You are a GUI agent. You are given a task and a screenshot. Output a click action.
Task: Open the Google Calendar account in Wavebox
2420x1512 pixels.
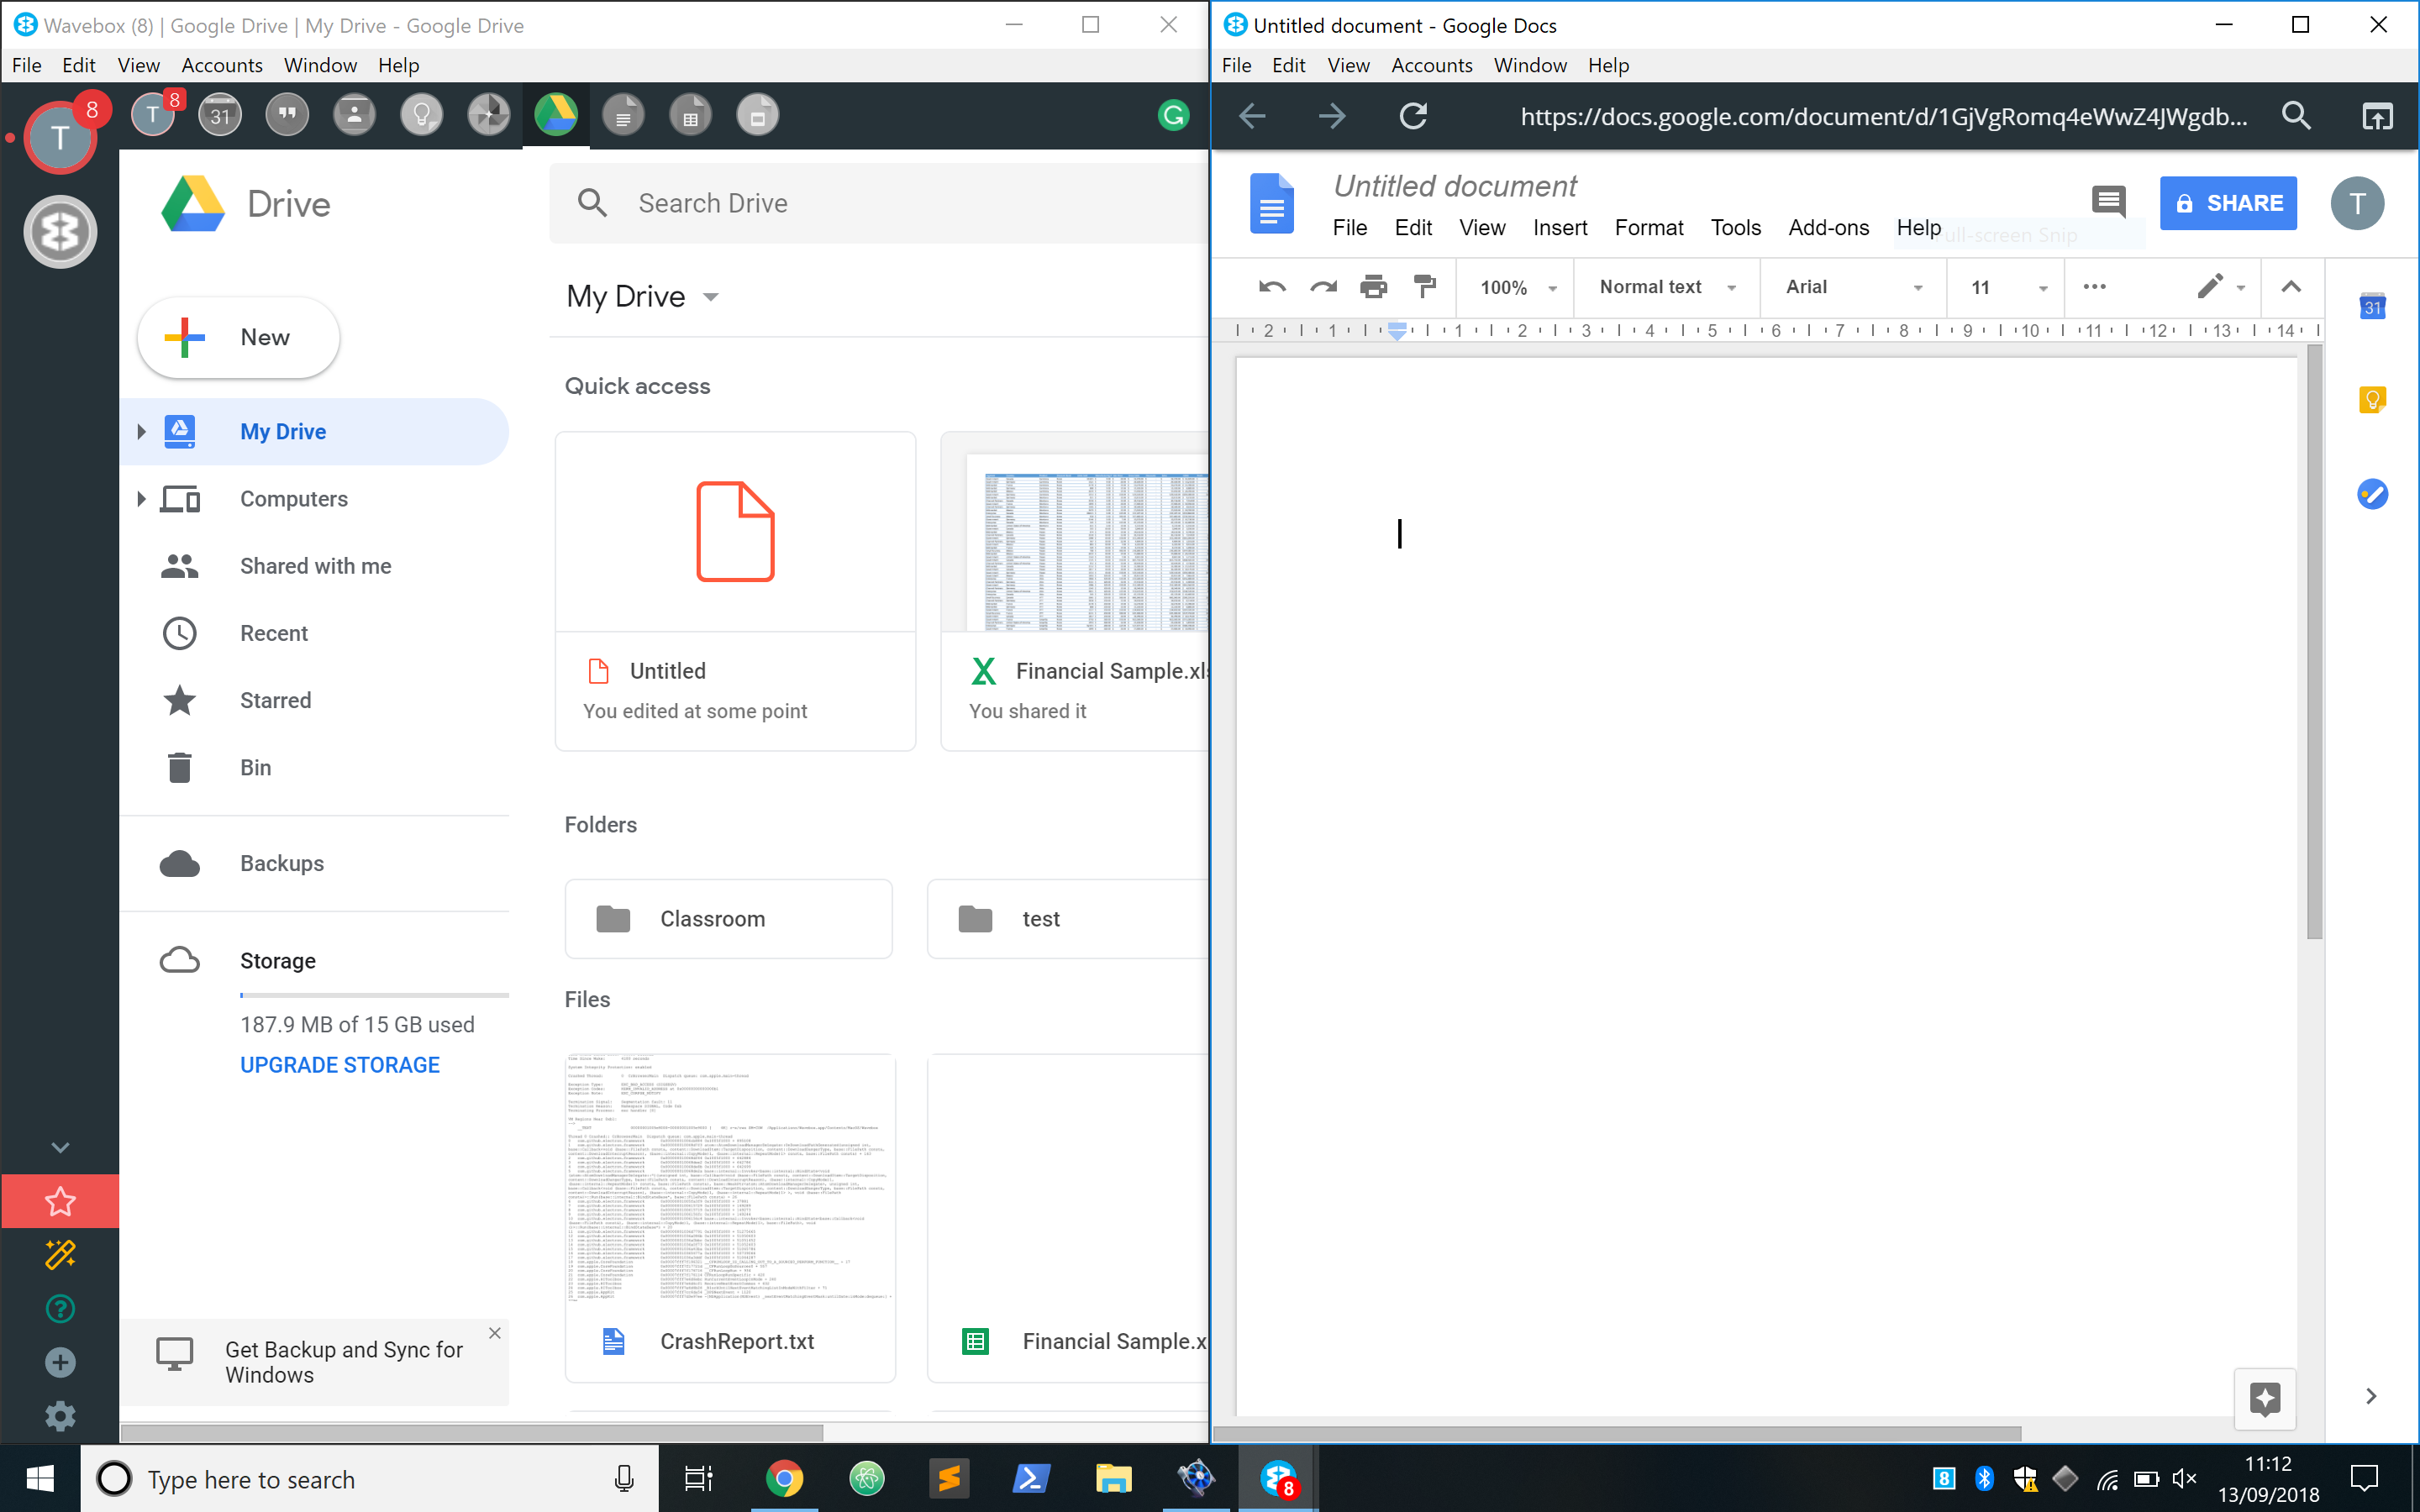coord(219,114)
